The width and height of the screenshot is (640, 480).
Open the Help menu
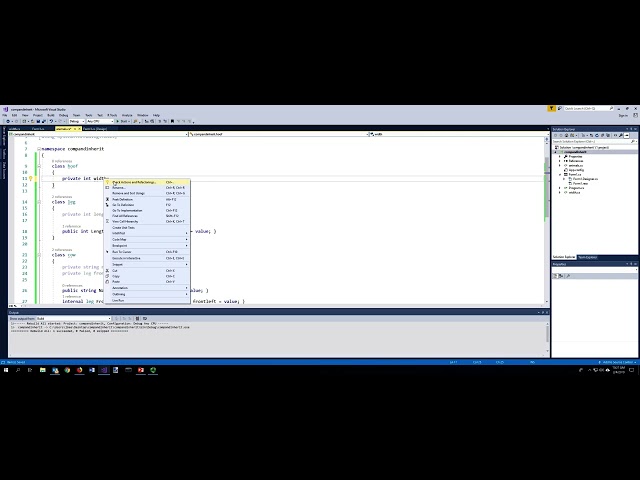click(x=156, y=116)
